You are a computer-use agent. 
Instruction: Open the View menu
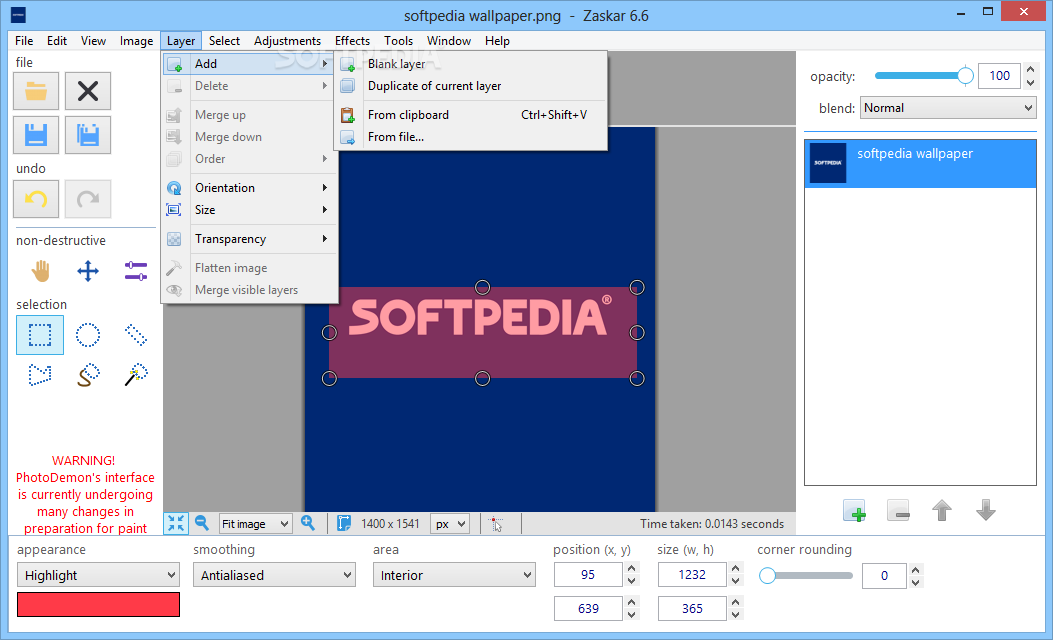click(x=93, y=41)
